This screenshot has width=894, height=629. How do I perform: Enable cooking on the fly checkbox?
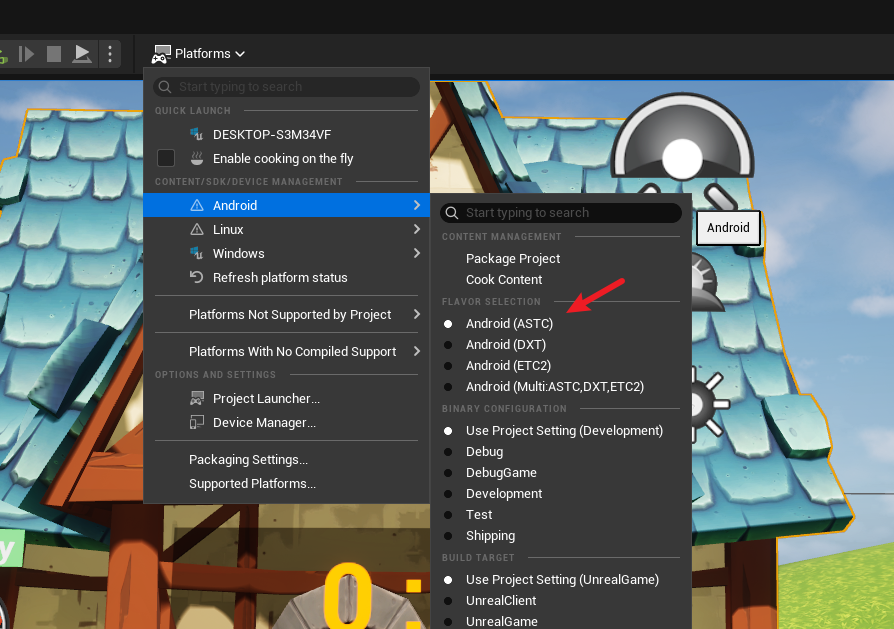(x=166, y=158)
